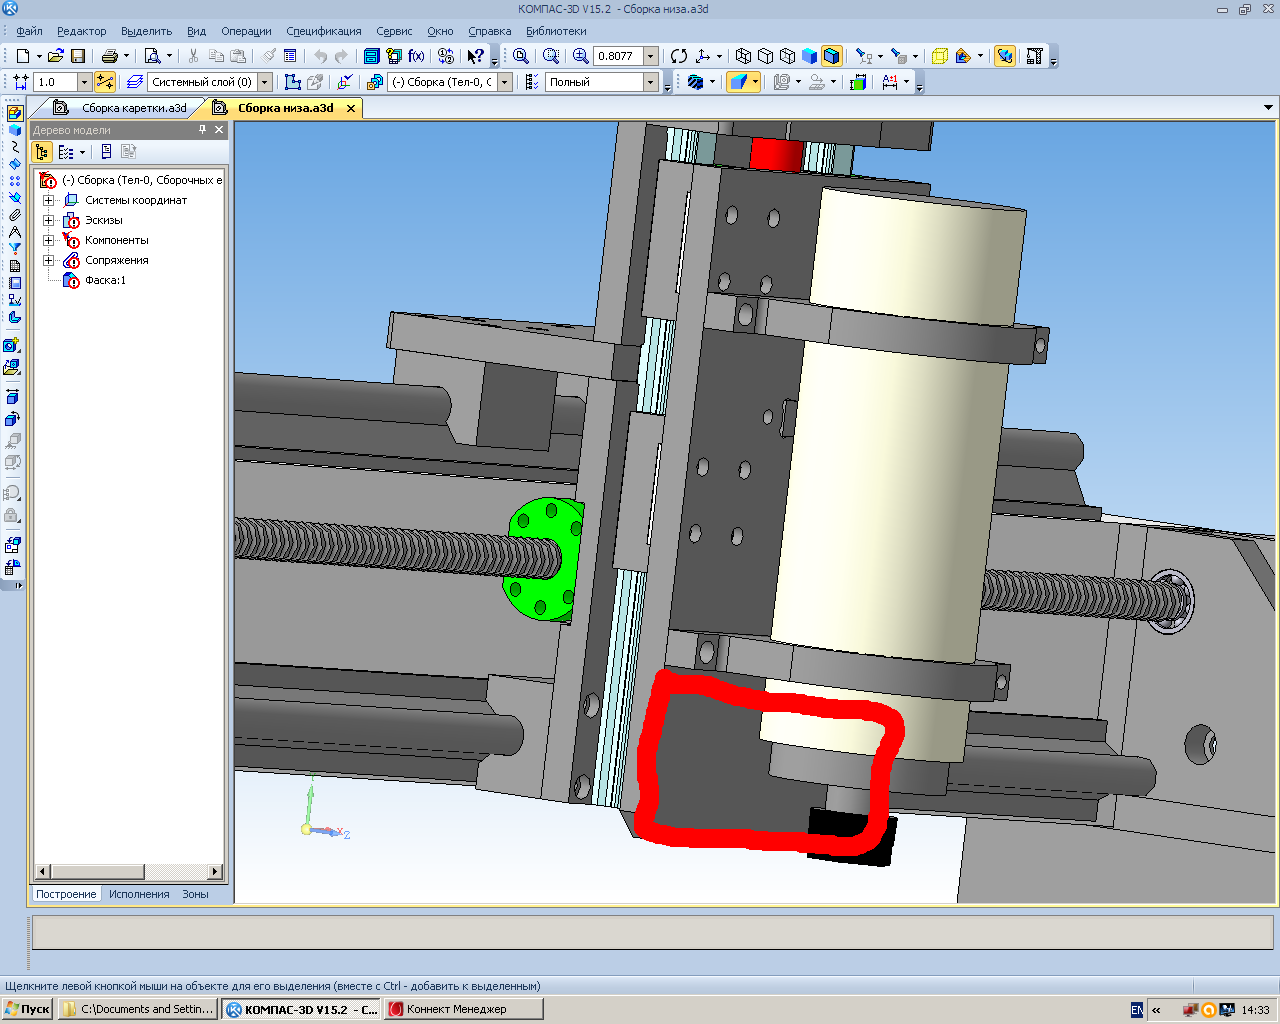Click the Пуск start button
1280x1024 pixels.
(27, 1009)
